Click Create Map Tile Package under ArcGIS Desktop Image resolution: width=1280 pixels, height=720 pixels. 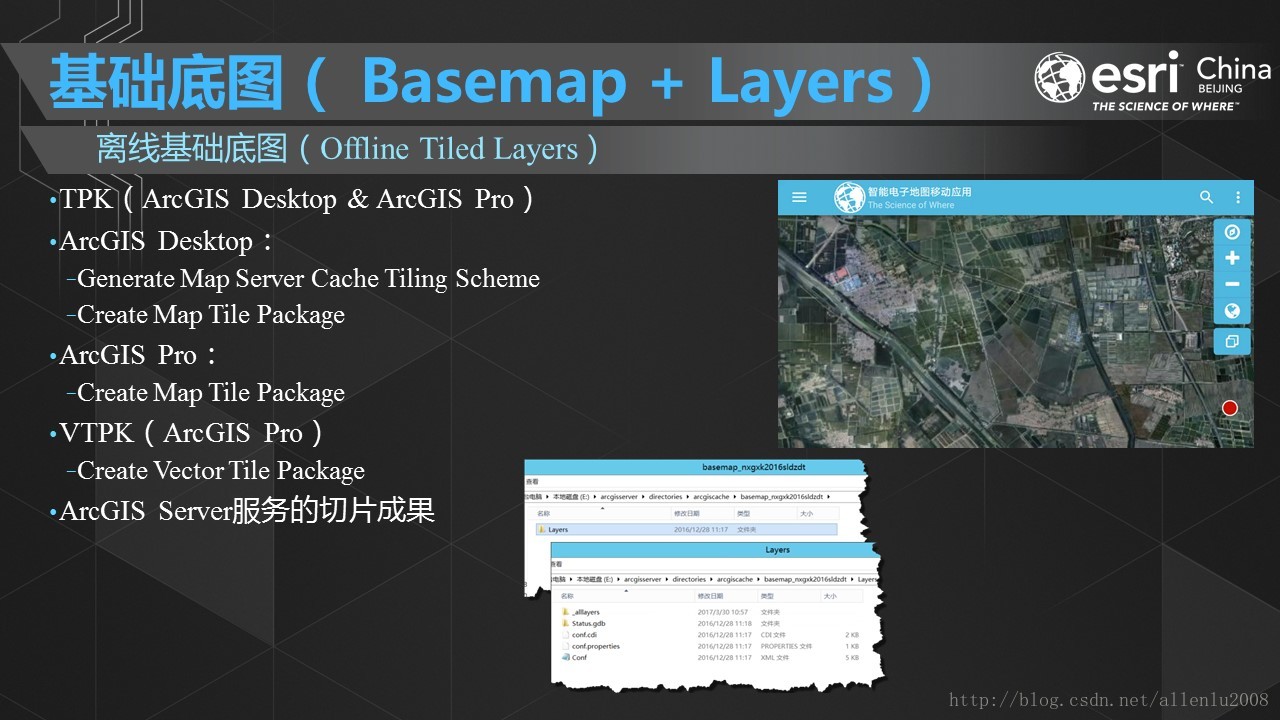210,314
